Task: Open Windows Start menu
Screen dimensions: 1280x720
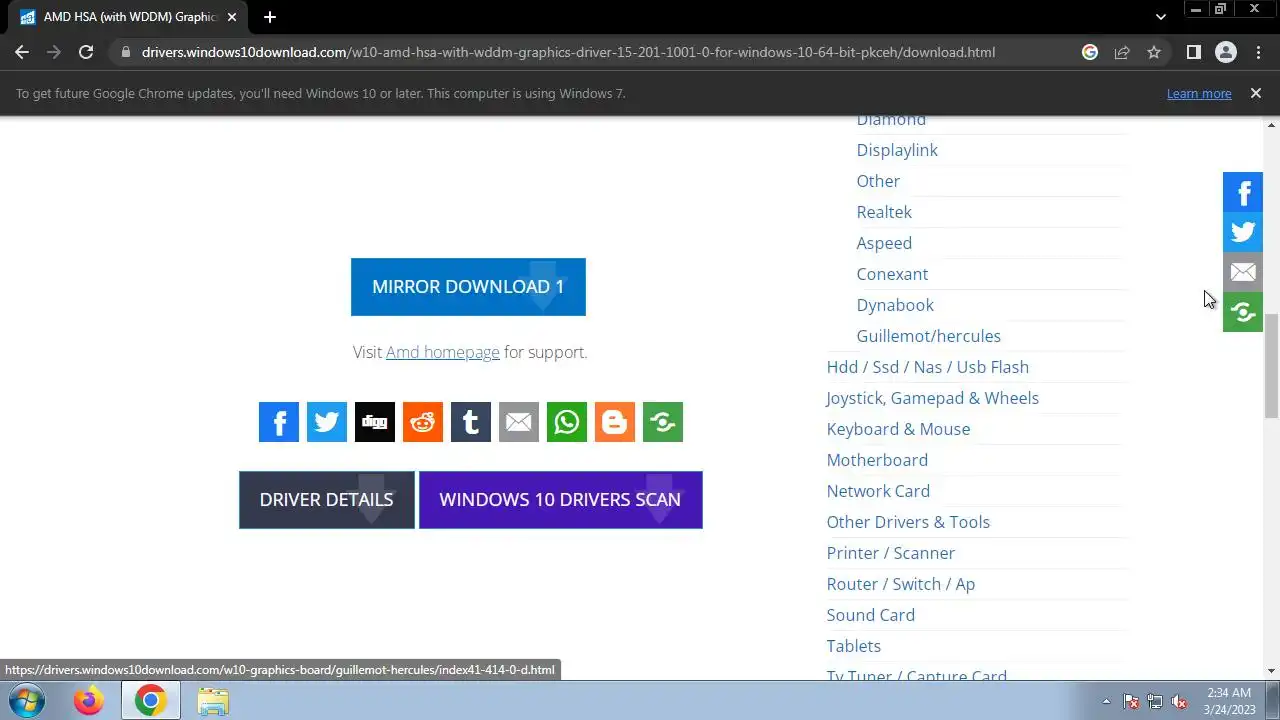Action: (x=26, y=701)
